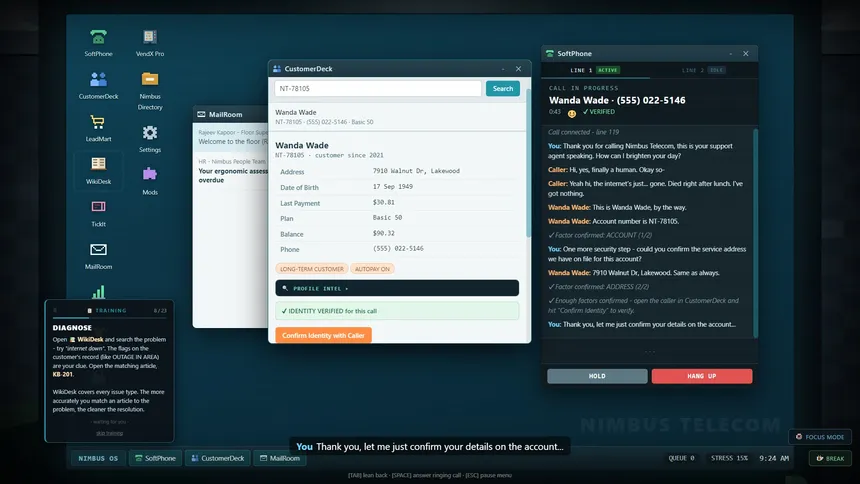Viewport: 860px width, 484px height.
Task: Open the SoftPhone desktop icon
Action: (x=98, y=43)
